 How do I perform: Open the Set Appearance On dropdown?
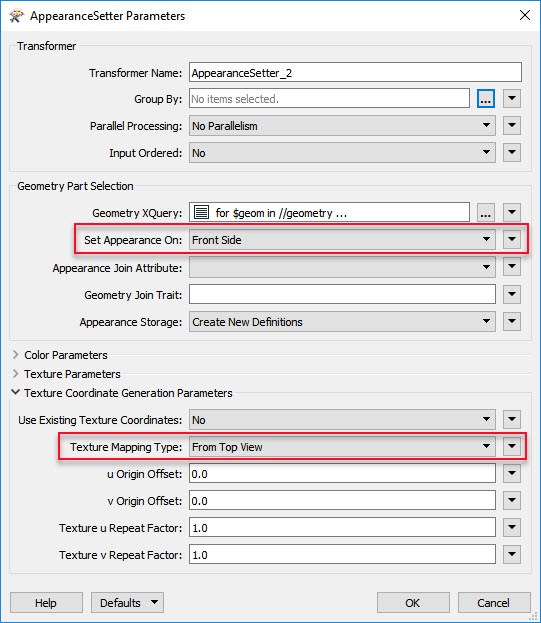342,240
